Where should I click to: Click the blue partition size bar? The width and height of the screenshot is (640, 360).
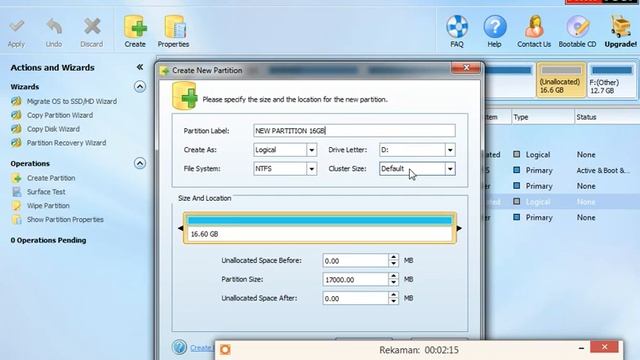pos(320,221)
